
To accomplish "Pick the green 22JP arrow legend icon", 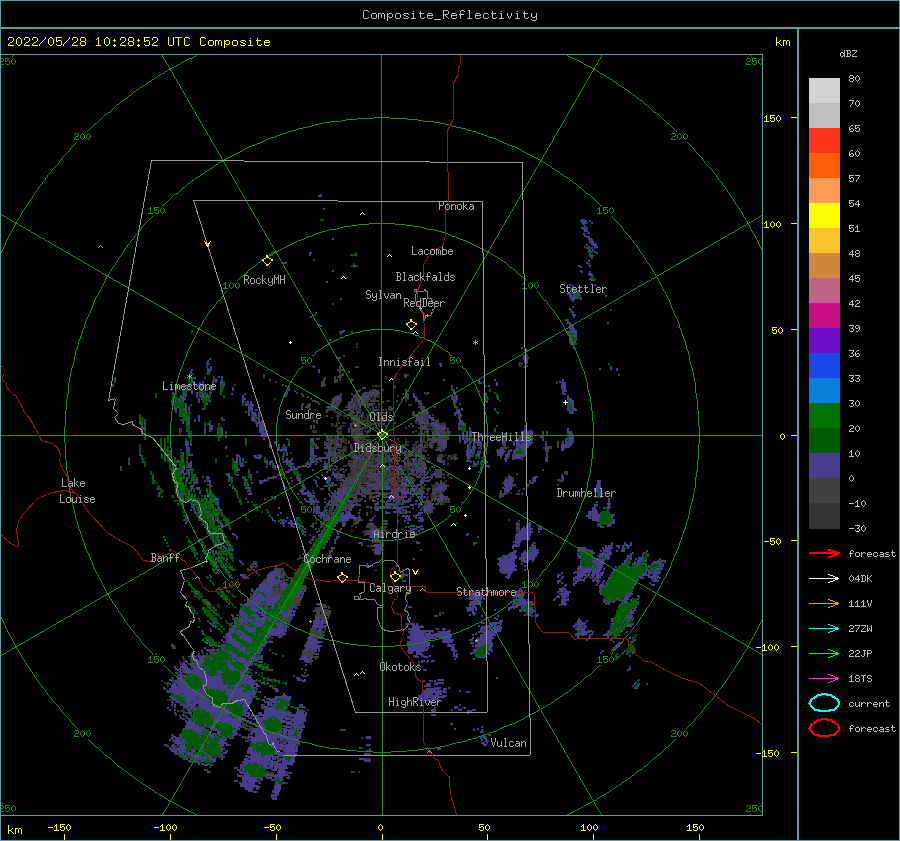I will click(824, 653).
